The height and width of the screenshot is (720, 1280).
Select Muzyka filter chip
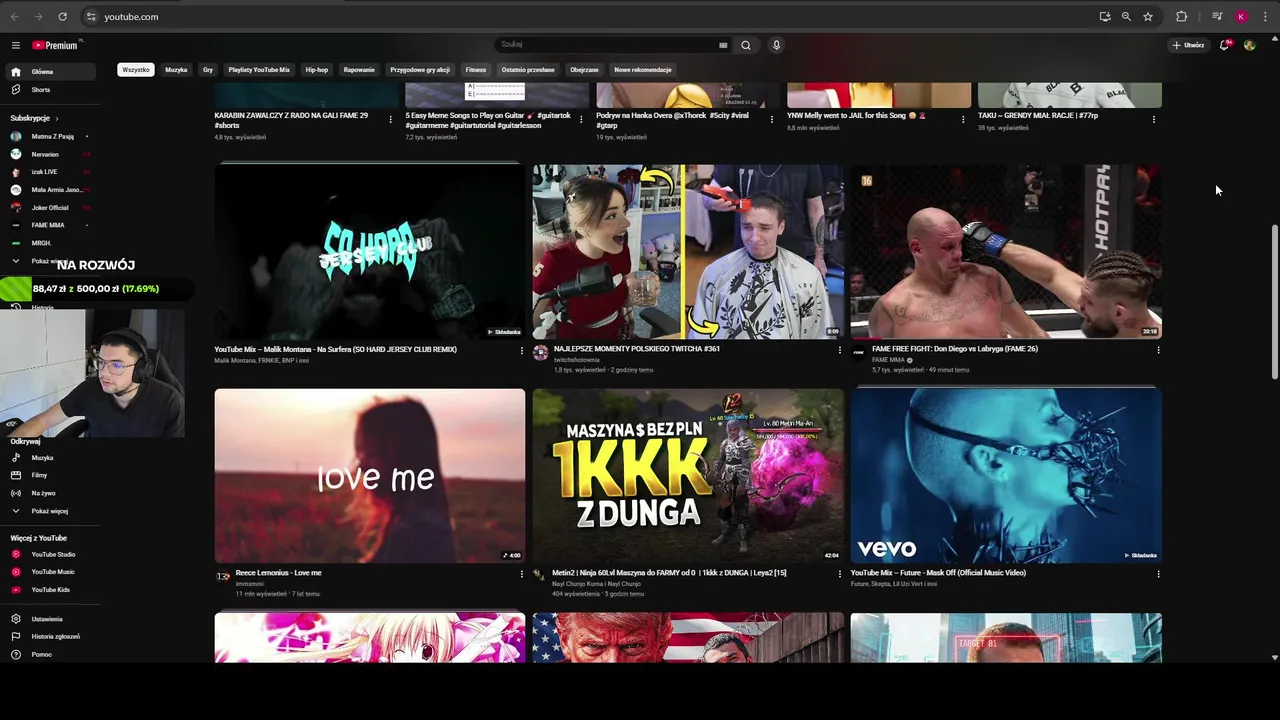point(176,70)
